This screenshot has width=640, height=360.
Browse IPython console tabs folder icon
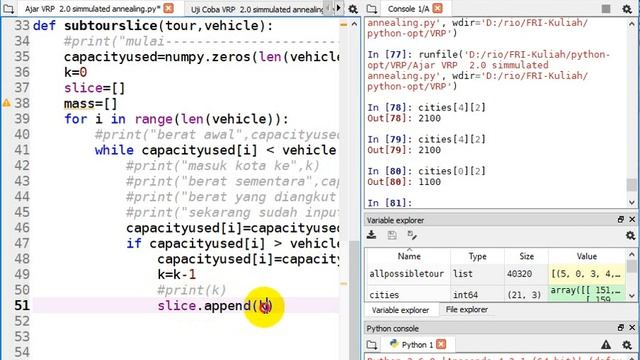pos(372,9)
